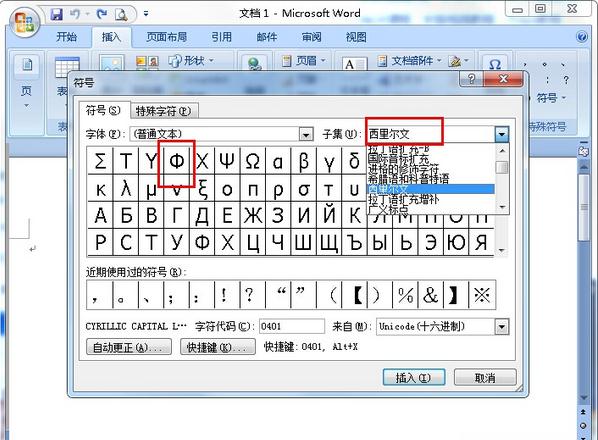
Task: Open the 页面布局 ribbon tab
Action: click(x=166, y=37)
